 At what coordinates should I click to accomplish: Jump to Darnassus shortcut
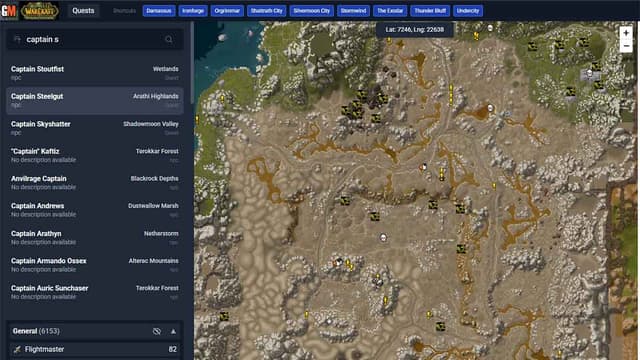click(x=159, y=11)
